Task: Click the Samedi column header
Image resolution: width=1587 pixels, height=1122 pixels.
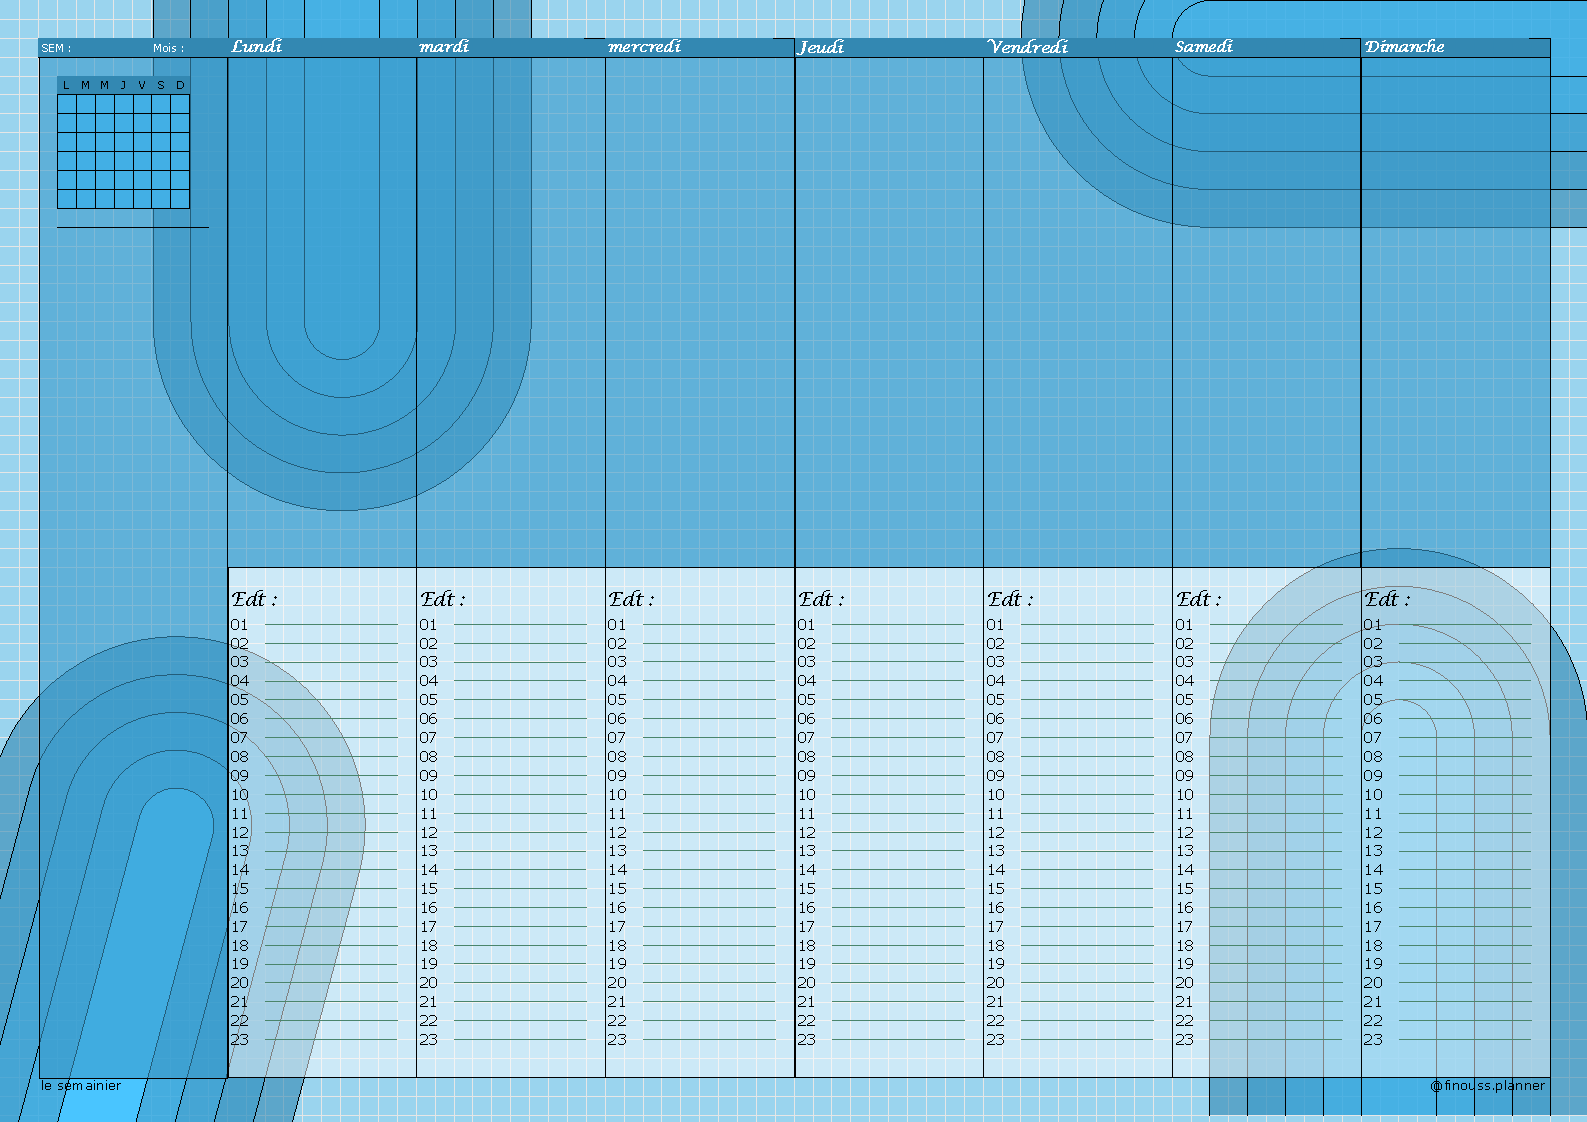Action: [1204, 47]
